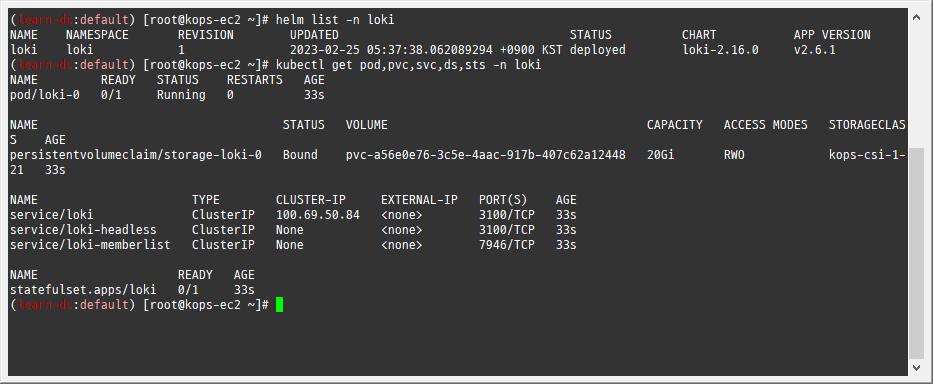Click the 'RESTARTS' column header

click(255, 80)
